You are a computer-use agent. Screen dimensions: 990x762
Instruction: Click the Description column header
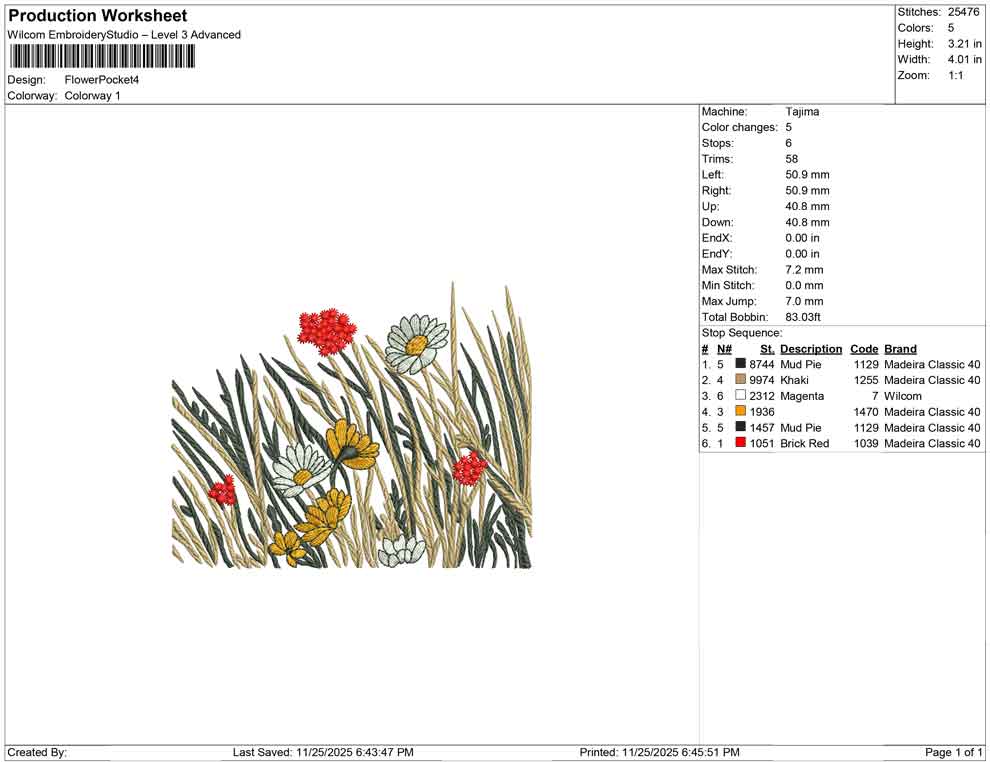click(x=811, y=348)
